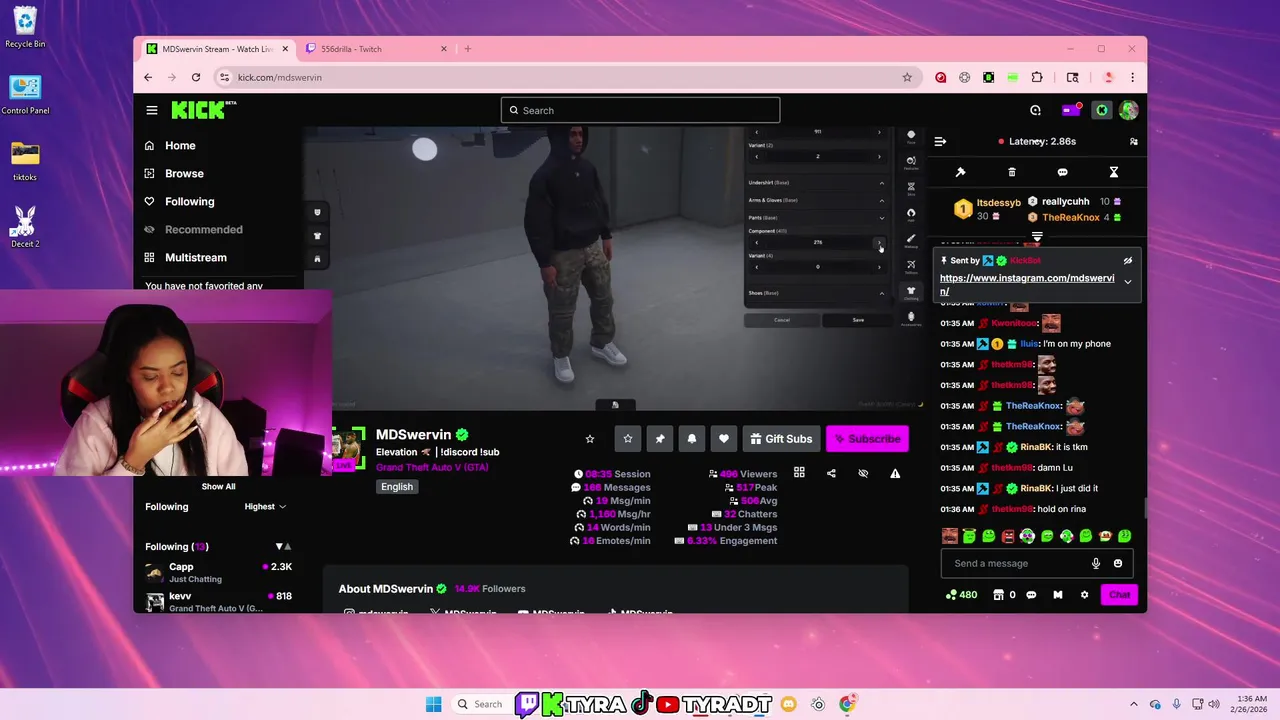
Task: Click the English language tag
Action: pos(397,486)
